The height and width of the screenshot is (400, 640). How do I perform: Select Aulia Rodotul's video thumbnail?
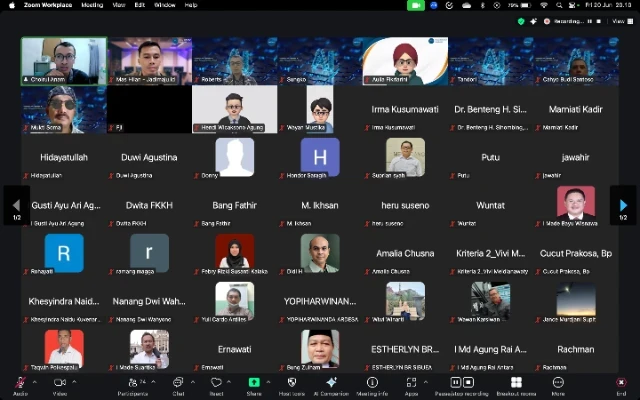coord(404,61)
